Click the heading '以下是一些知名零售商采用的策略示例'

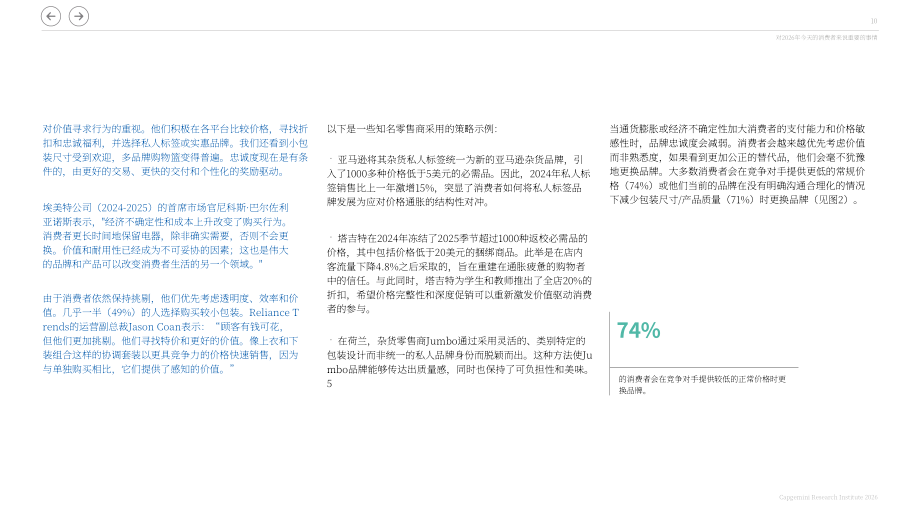tap(412, 129)
